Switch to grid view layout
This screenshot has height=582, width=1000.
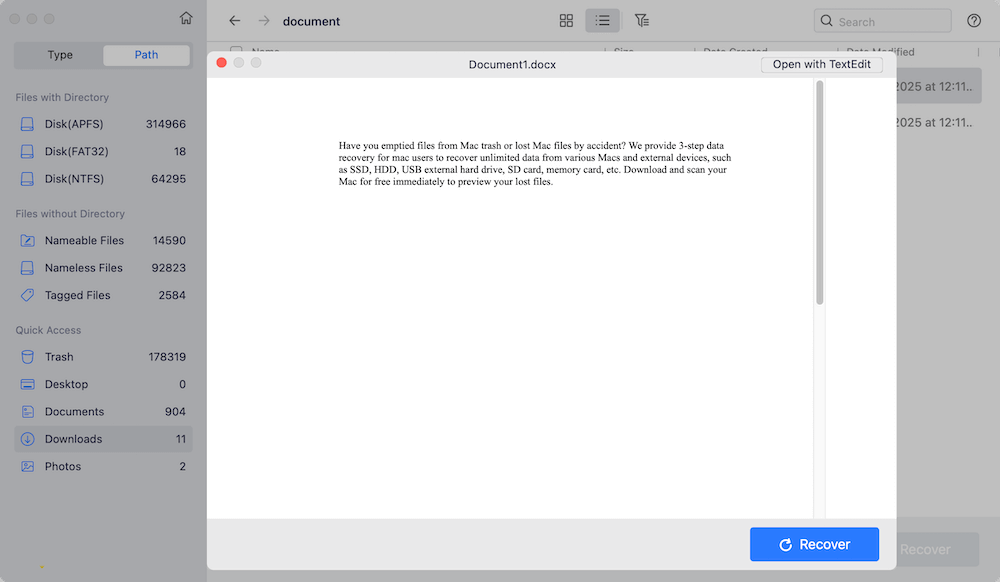pyautogui.click(x=566, y=20)
